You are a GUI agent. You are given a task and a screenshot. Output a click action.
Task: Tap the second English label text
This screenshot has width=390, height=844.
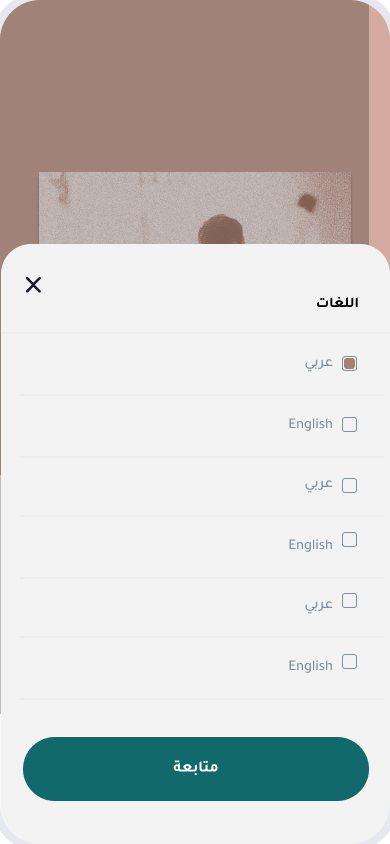tap(310, 545)
